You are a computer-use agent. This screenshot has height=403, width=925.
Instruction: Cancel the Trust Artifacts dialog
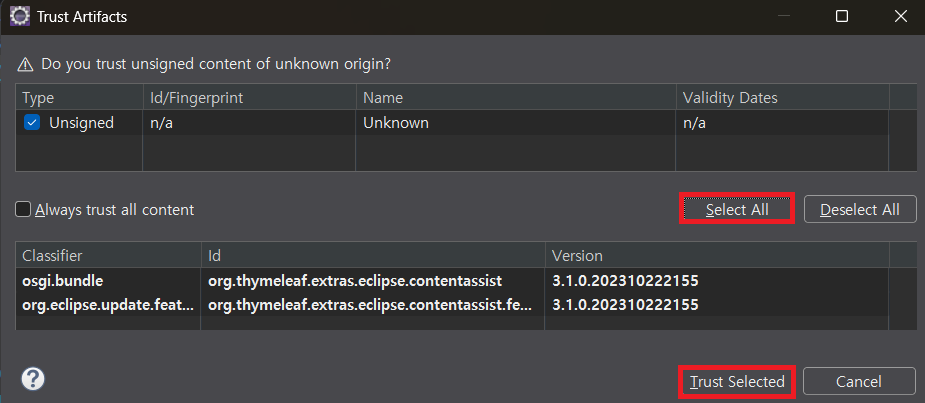[858, 382]
